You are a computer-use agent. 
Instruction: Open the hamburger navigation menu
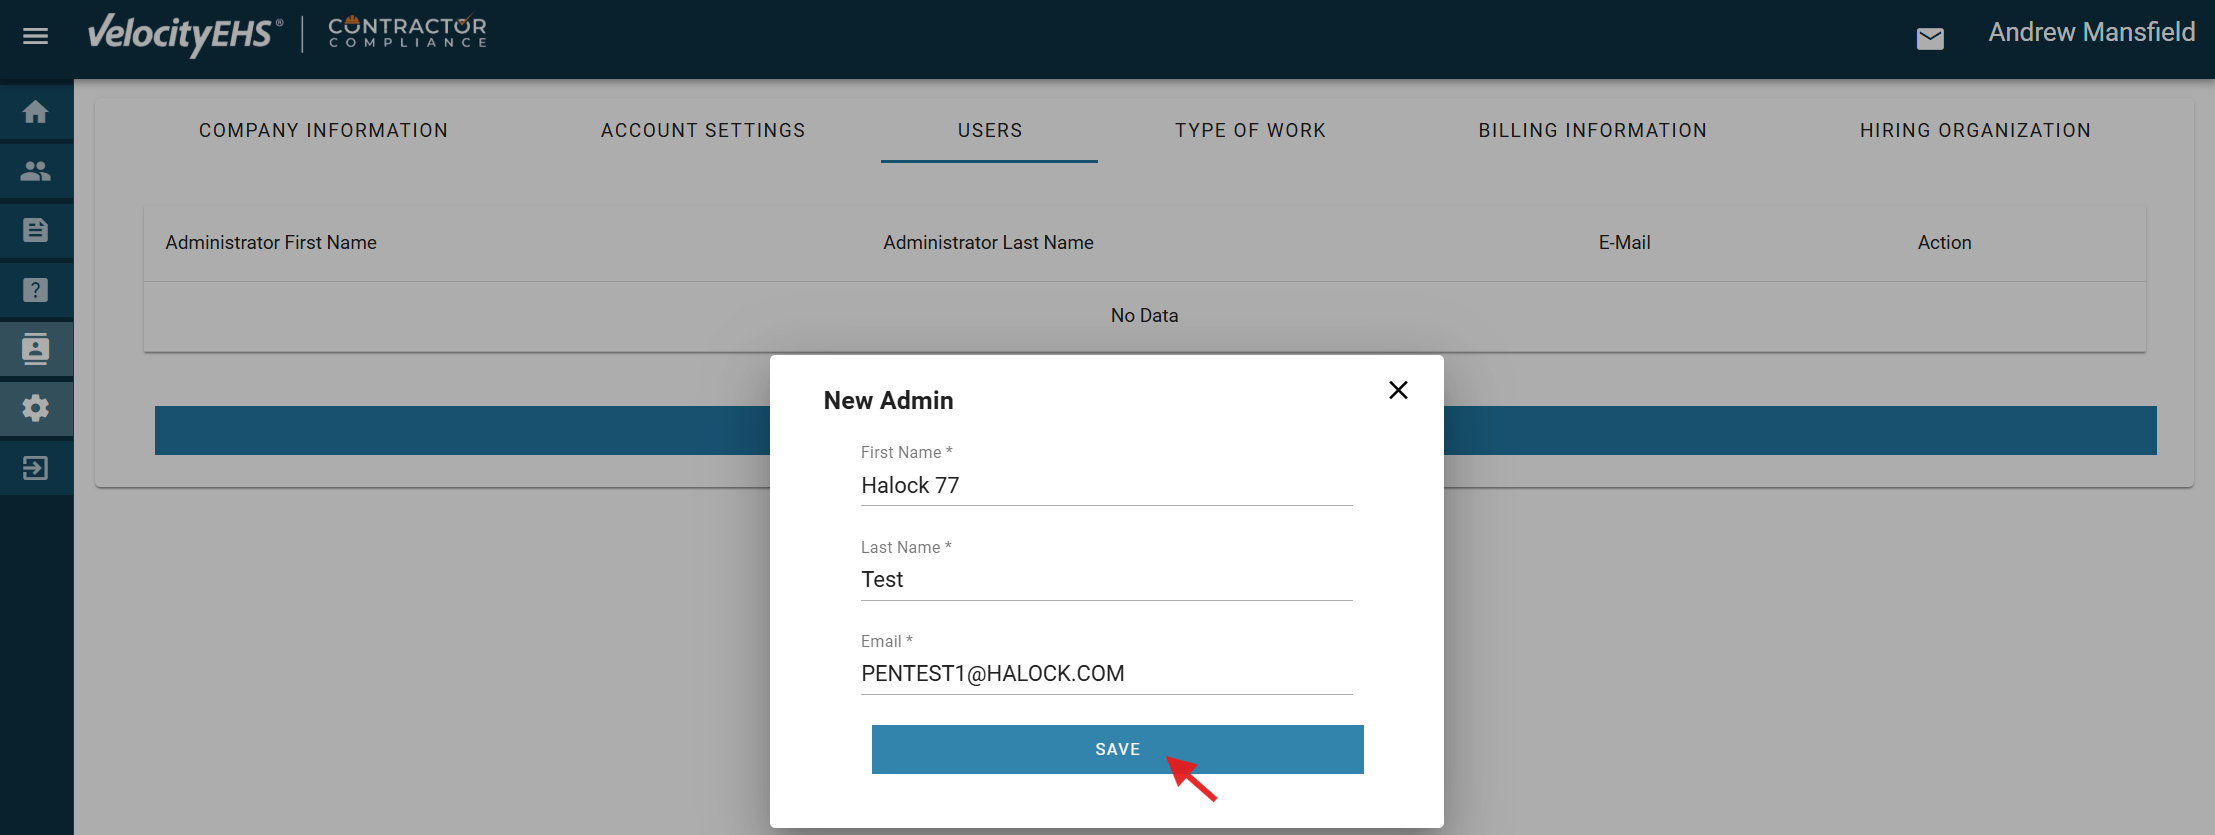36,37
